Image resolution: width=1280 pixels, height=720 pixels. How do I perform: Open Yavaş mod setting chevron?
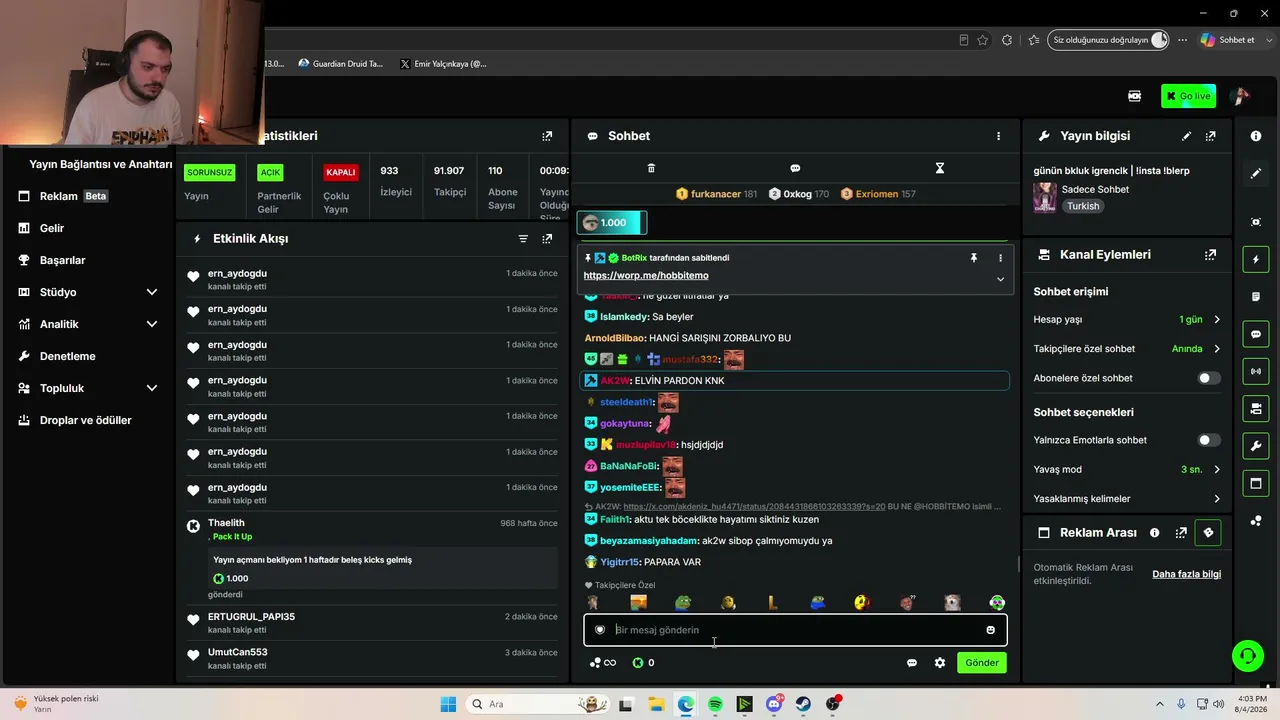tap(1217, 469)
